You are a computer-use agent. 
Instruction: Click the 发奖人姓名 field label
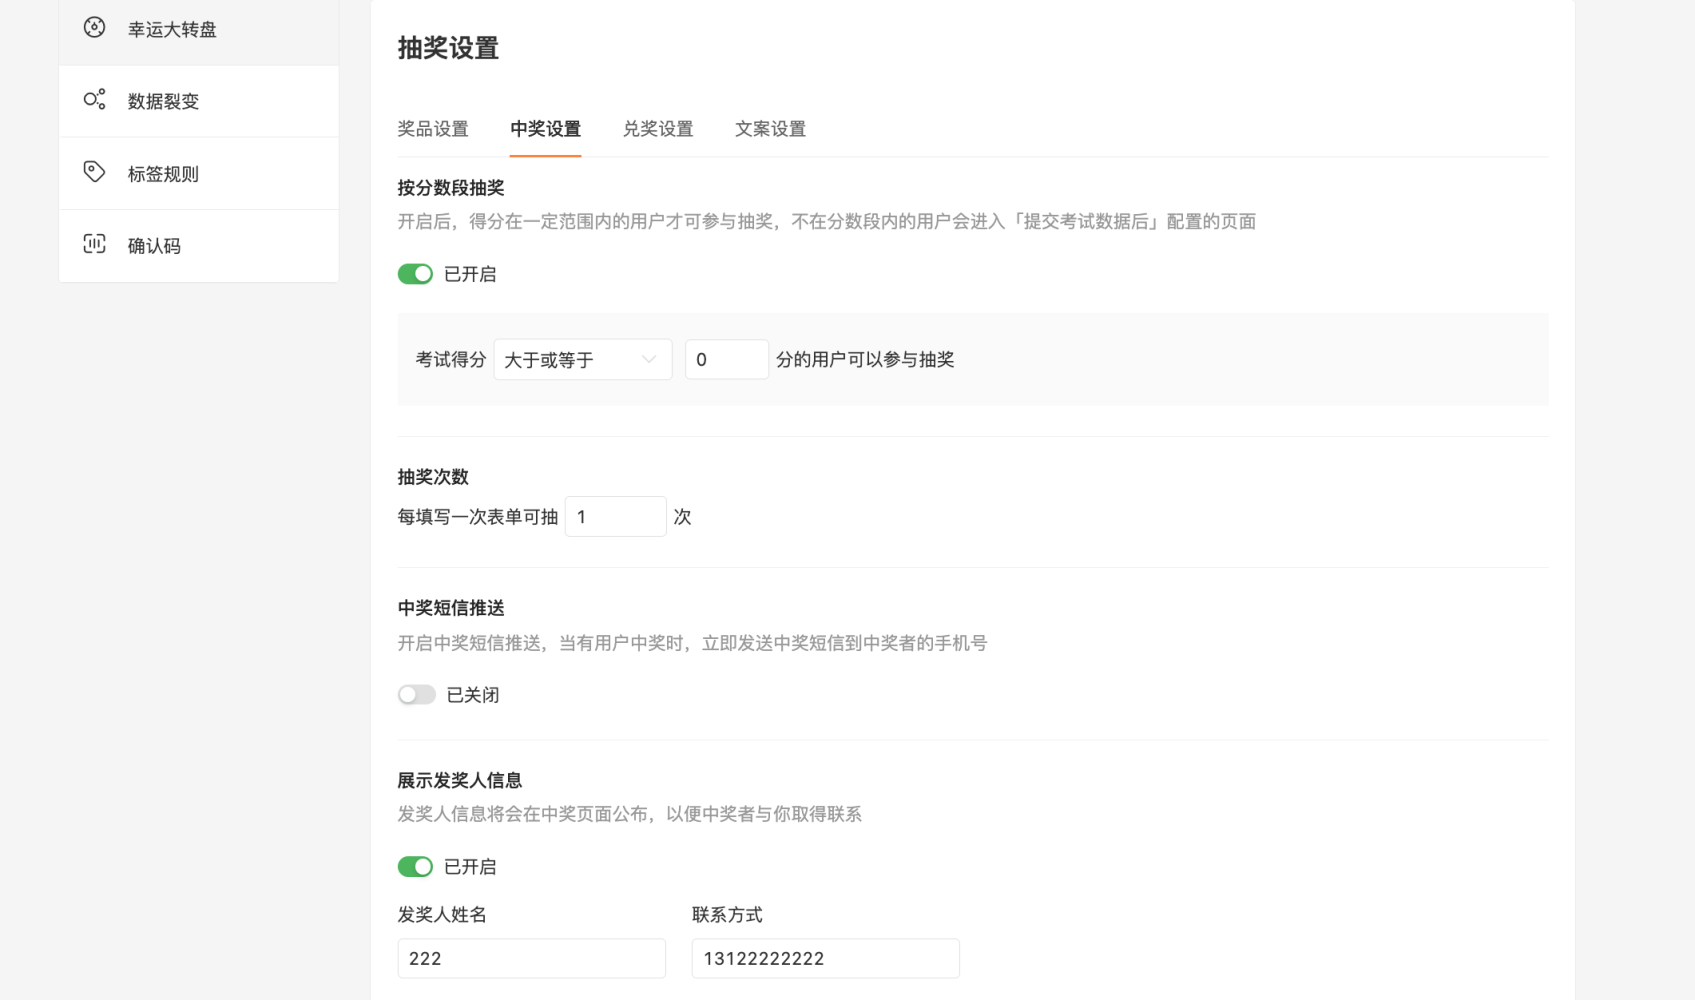442,915
